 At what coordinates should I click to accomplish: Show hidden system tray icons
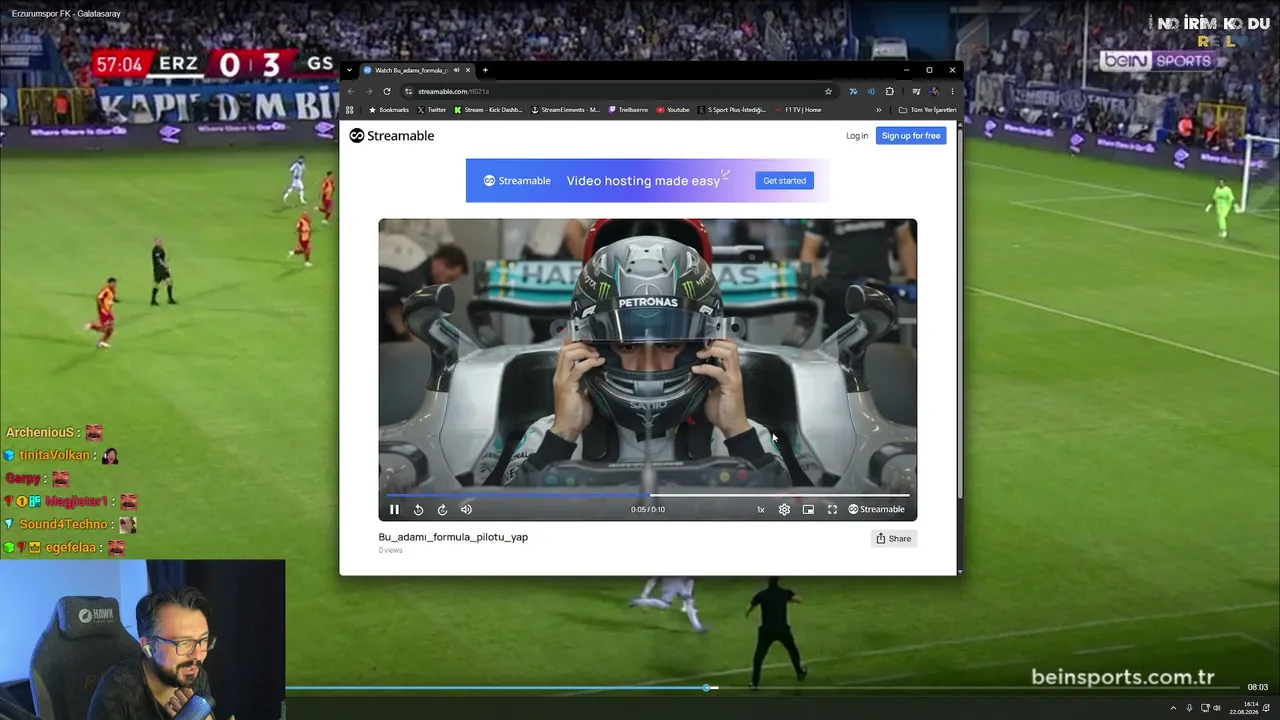(x=1173, y=708)
